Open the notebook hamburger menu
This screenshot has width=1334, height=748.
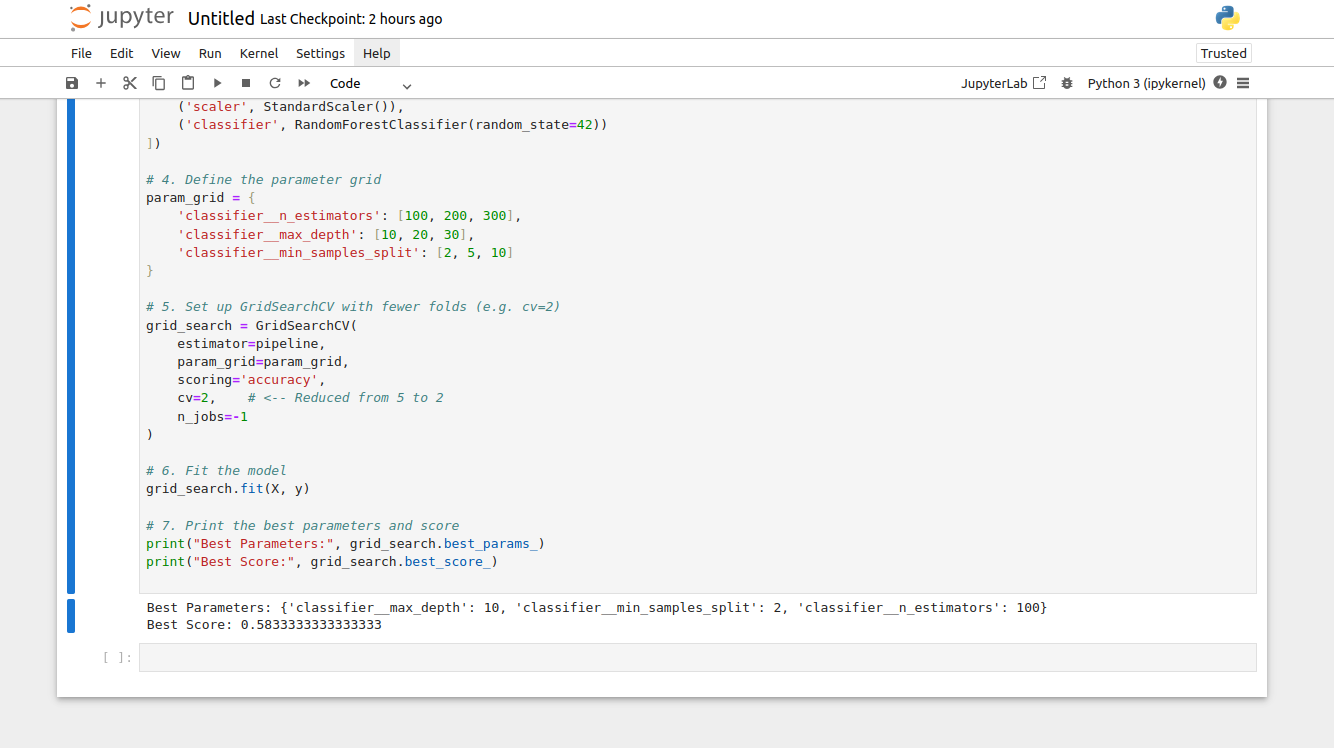[x=1243, y=83]
